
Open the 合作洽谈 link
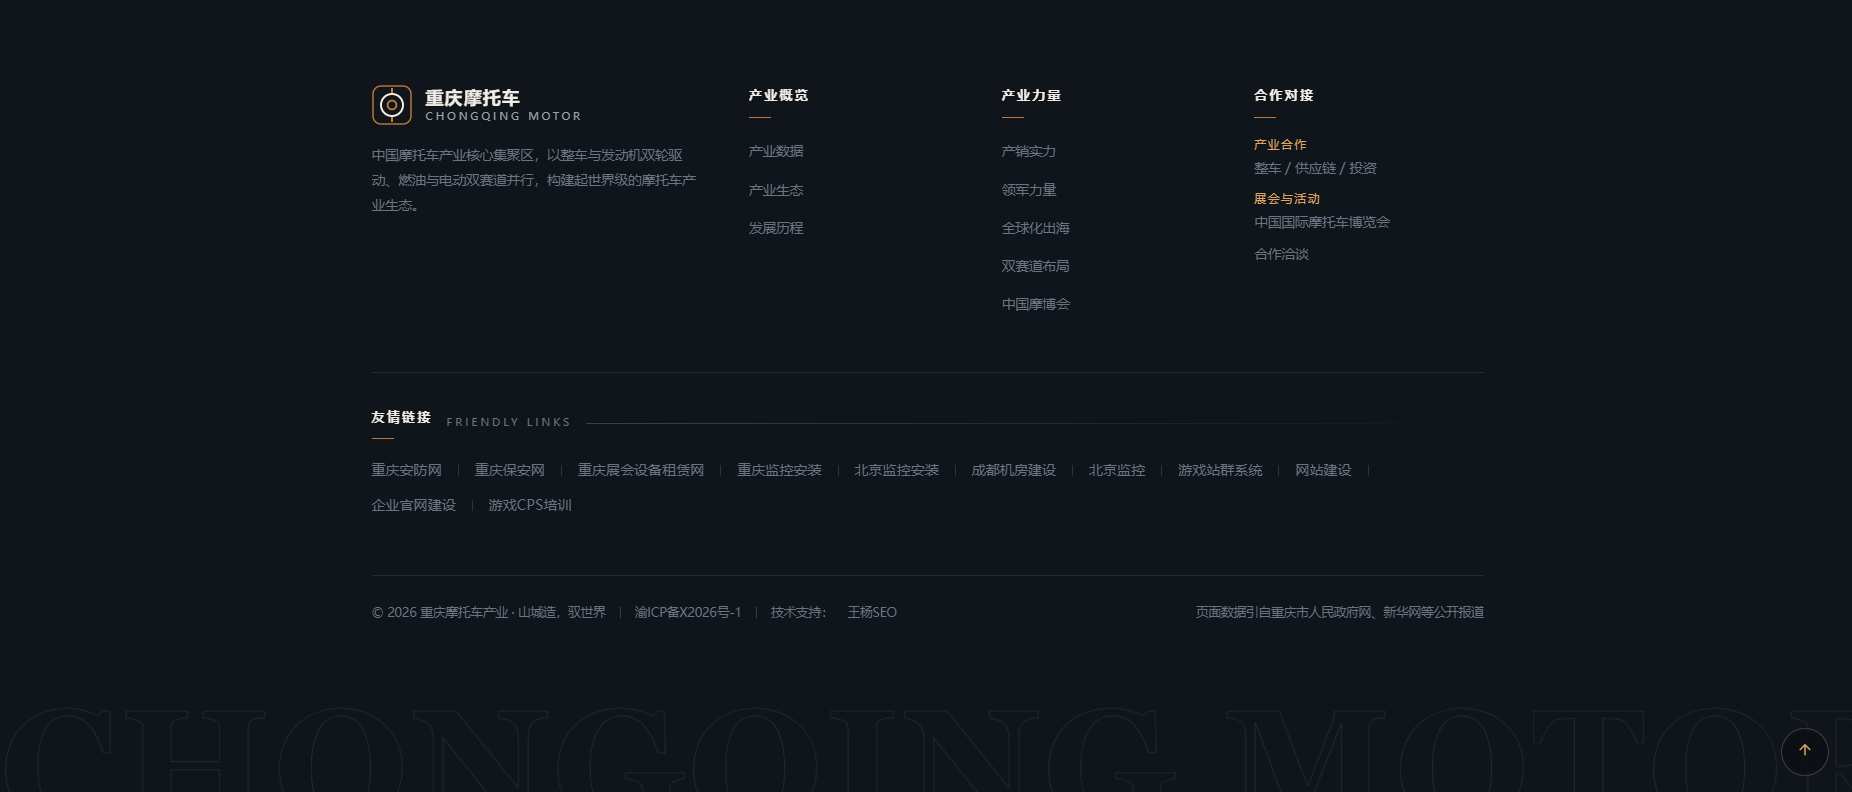tap(1281, 254)
